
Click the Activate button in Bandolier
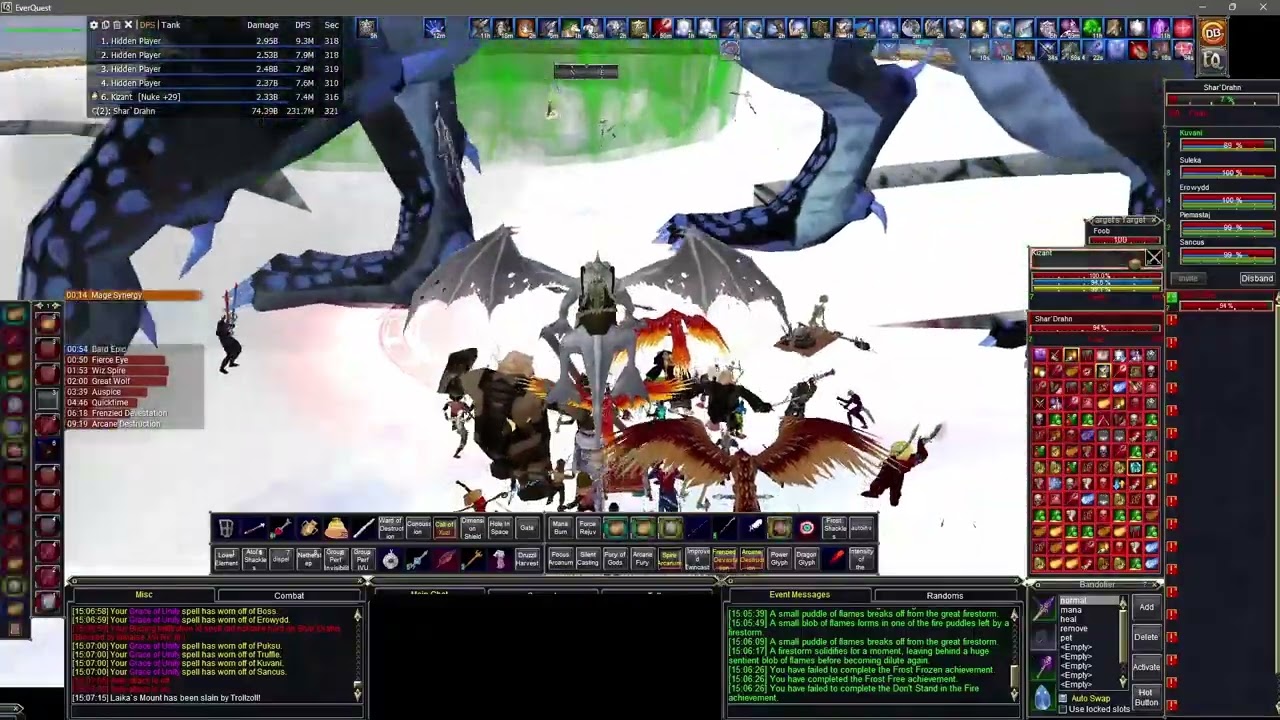pos(1147,667)
